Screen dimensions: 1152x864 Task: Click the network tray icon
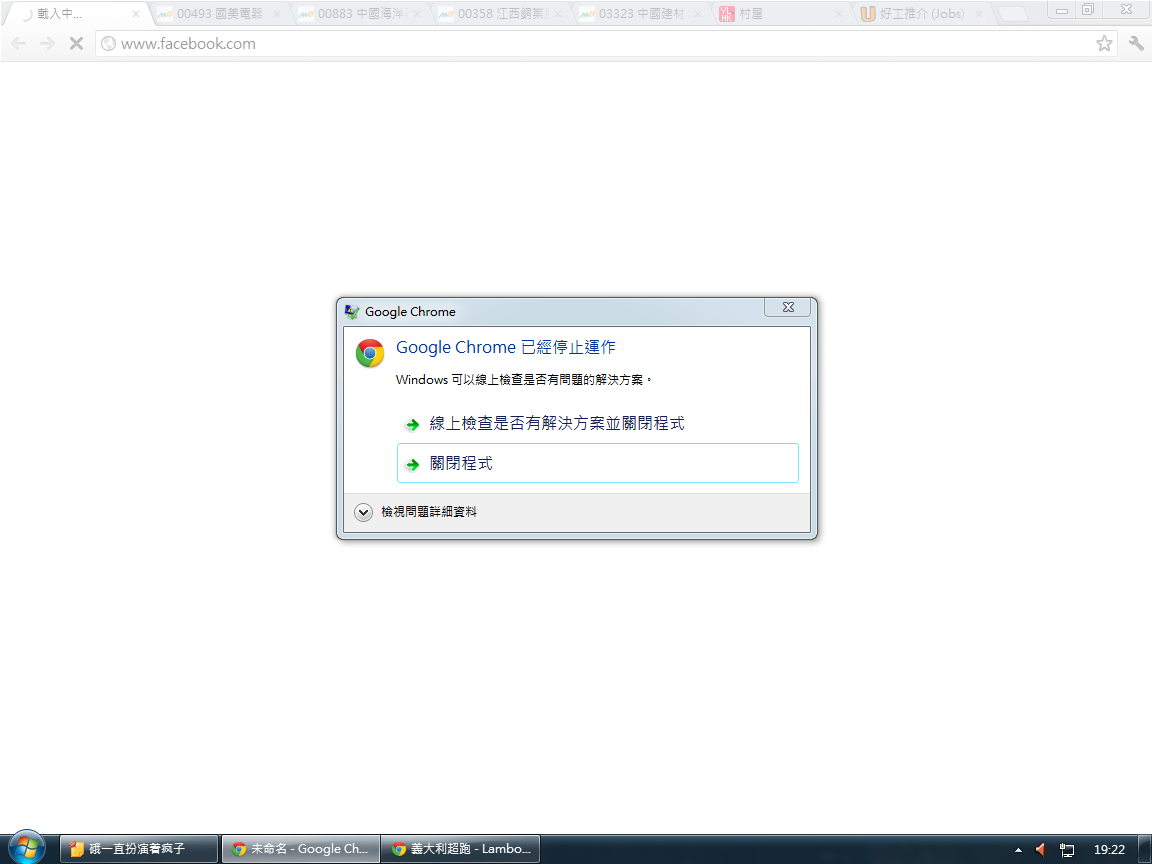(x=1067, y=850)
